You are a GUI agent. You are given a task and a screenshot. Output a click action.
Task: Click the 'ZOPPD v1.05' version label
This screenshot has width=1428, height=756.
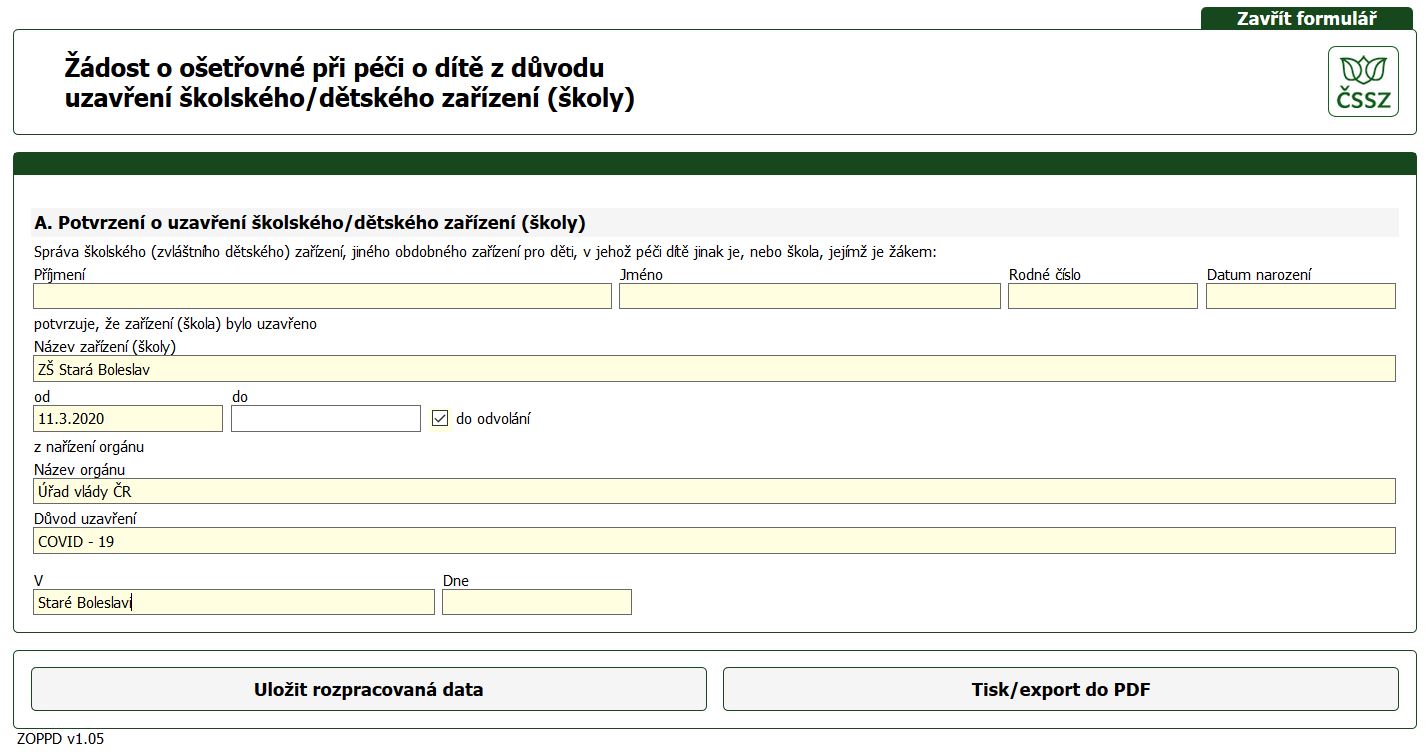[60, 739]
